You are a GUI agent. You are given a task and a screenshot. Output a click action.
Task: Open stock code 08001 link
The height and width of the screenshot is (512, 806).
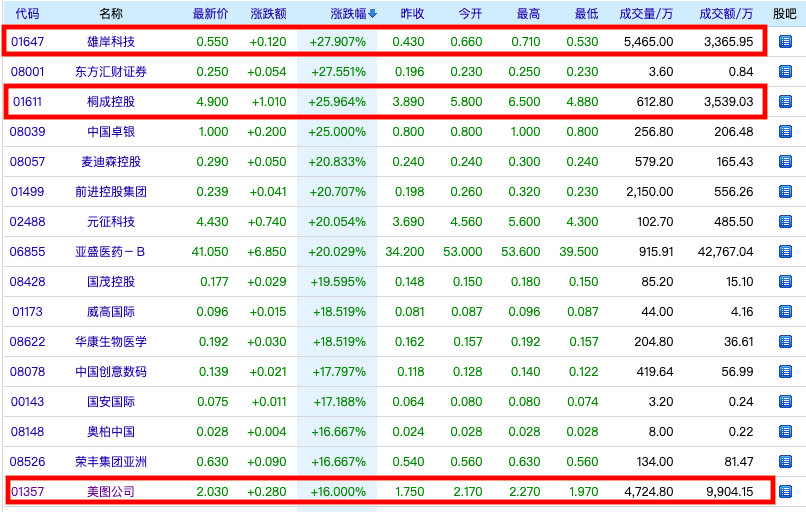pyautogui.click(x=27, y=71)
